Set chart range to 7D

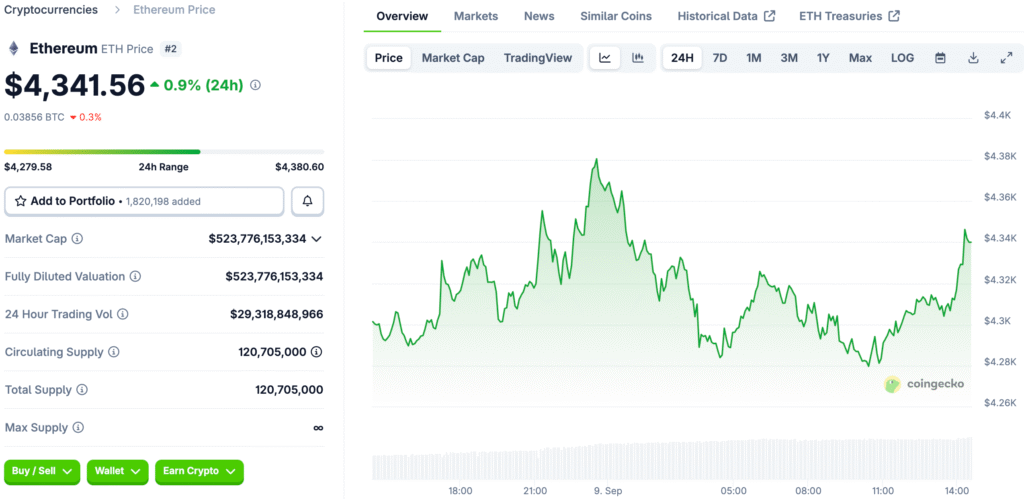click(720, 58)
